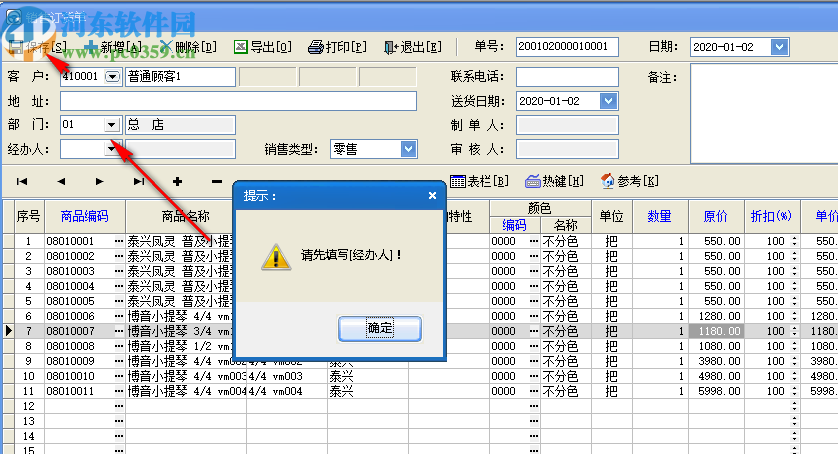Click the 商品编码 column header
Viewport: 838px width, 454px height.
click(84, 216)
